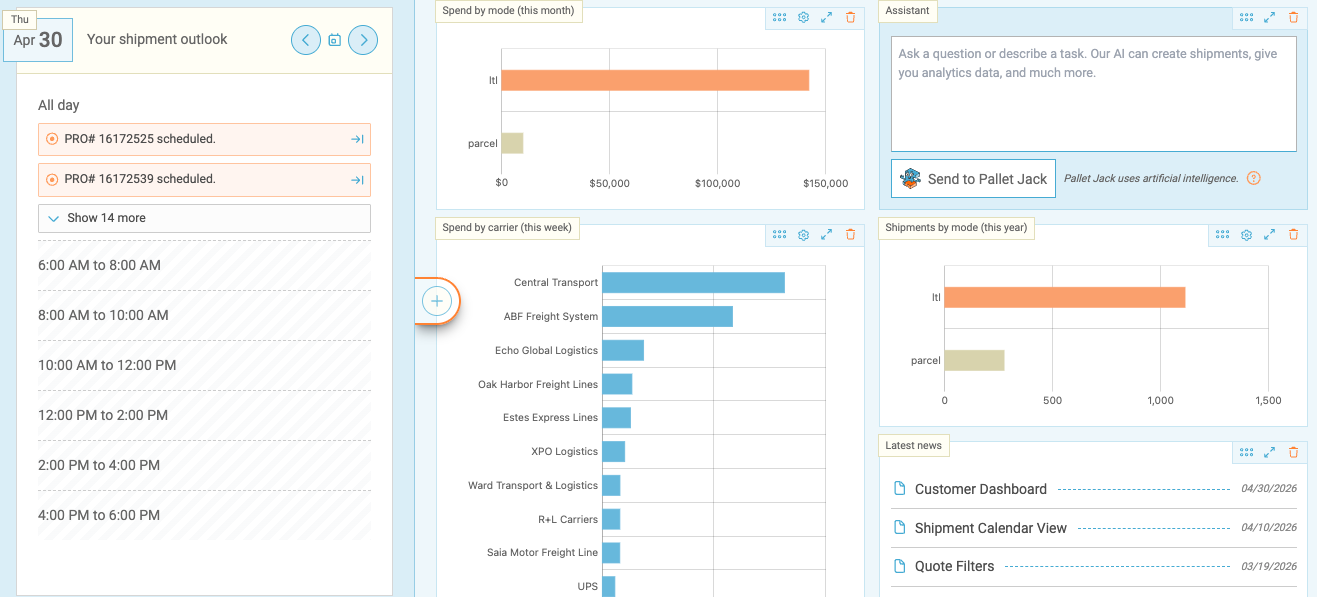Go to next day in shipment outlook
The image size is (1317, 597).
[363, 40]
